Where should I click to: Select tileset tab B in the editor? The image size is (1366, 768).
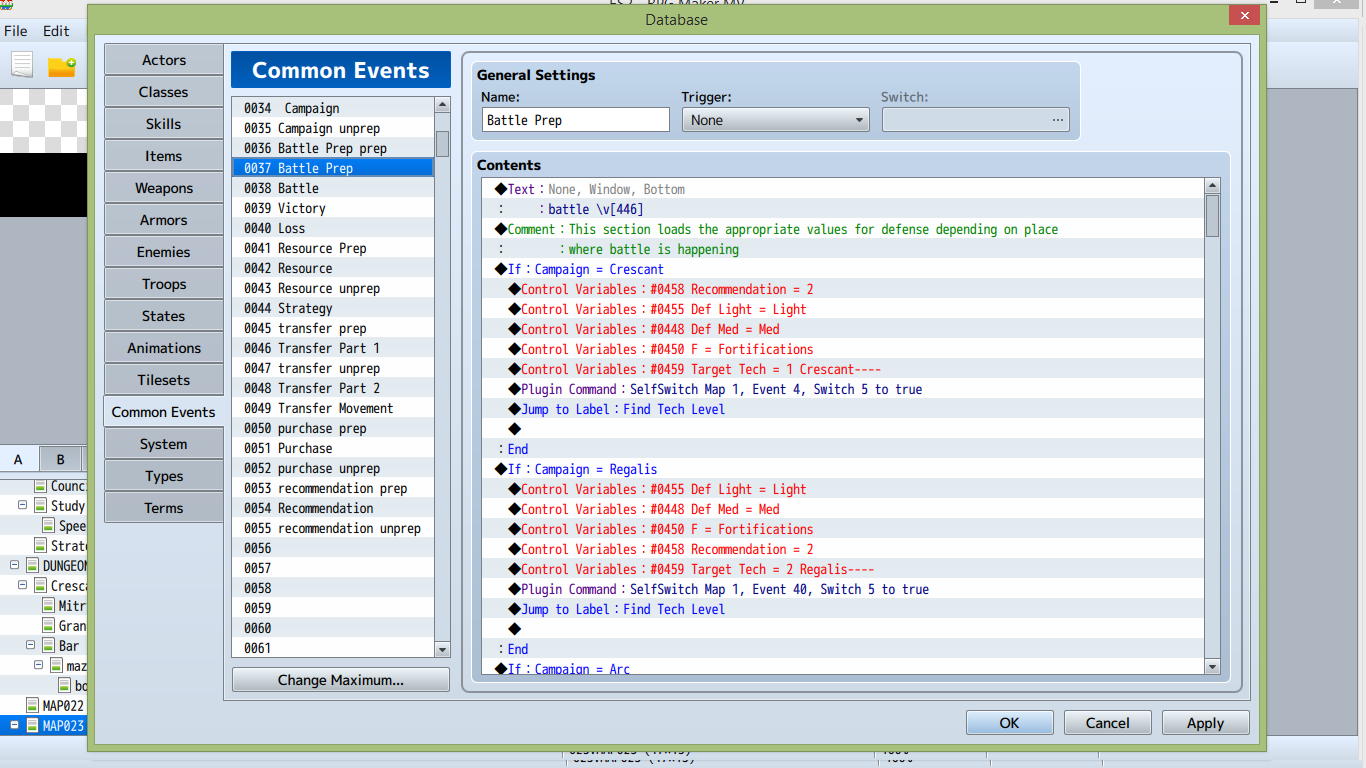[x=60, y=460]
